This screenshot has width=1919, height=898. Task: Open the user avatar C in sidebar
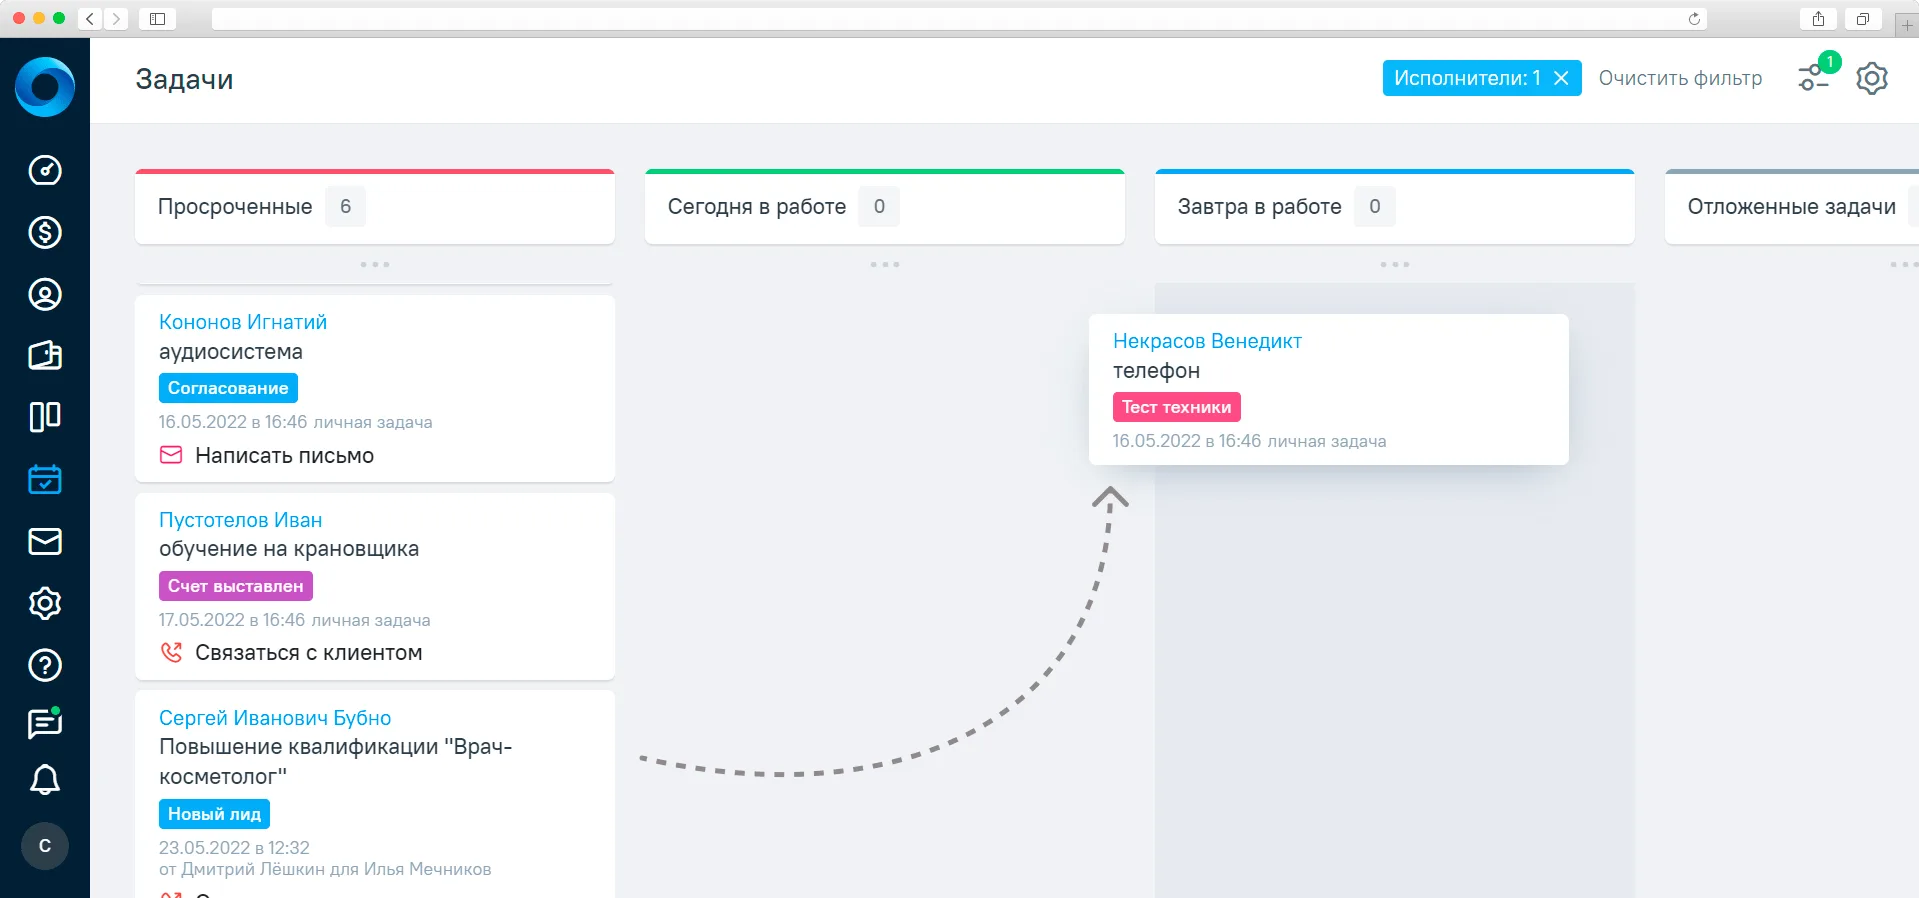tap(45, 846)
